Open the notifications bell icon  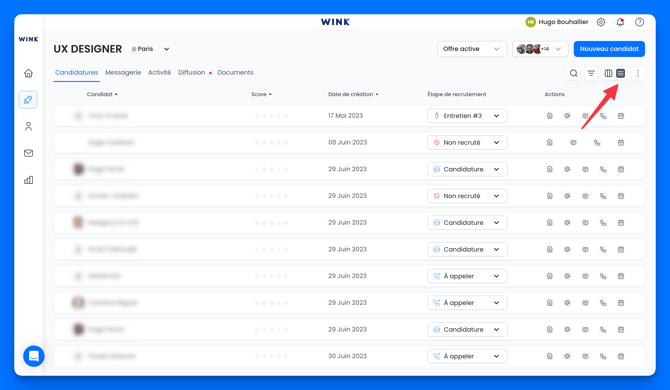click(620, 22)
